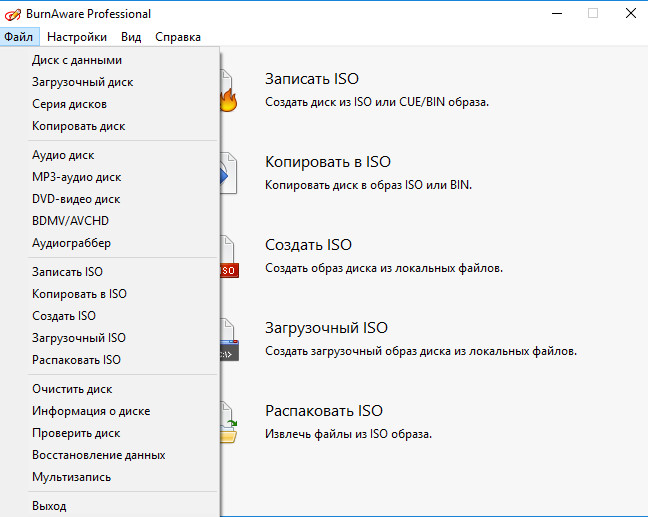Choose Распаковать ISO in the dropdown menu
Image resolution: width=648 pixels, height=517 pixels.
tap(110, 360)
